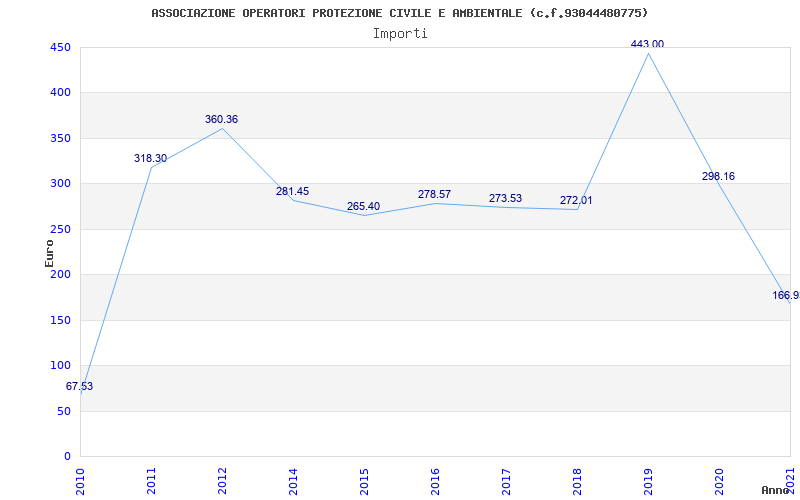800x500 pixels.
Task: Click the x-axis year 2019
Action: point(647,481)
